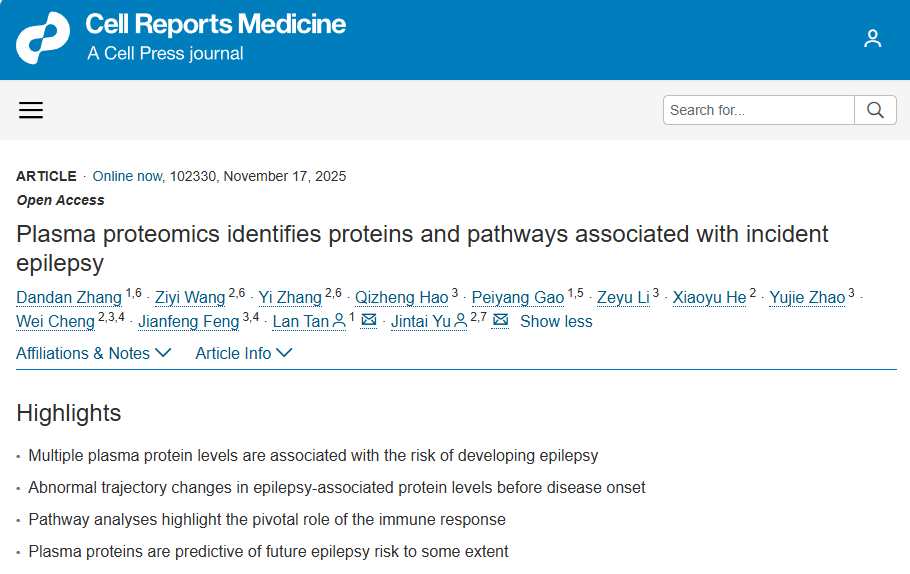910x574 pixels.
Task: Collapse author list with Show less
Action: (x=556, y=321)
